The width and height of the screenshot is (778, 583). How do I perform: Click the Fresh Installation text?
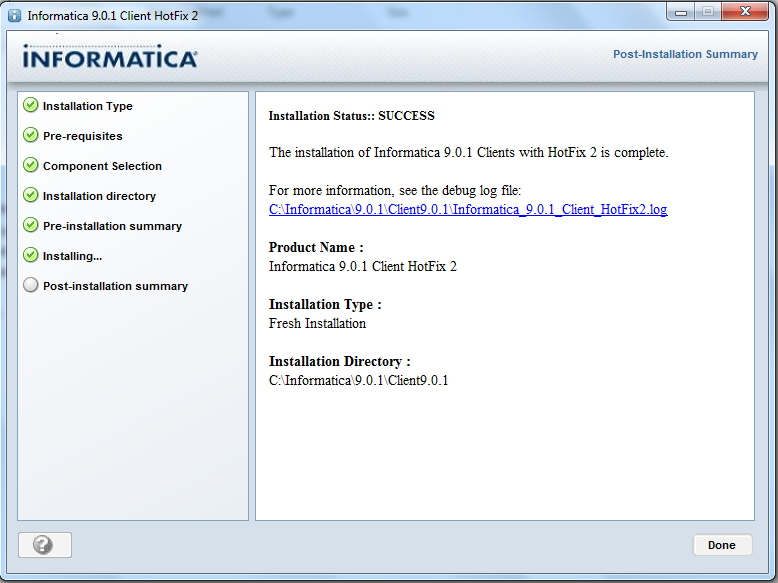click(x=317, y=323)
